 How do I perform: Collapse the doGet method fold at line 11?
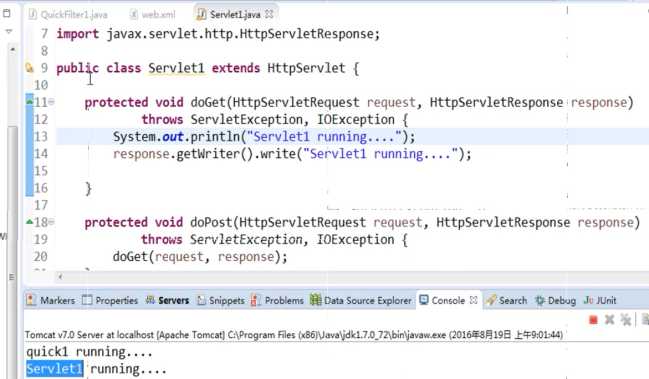(51, 101)
